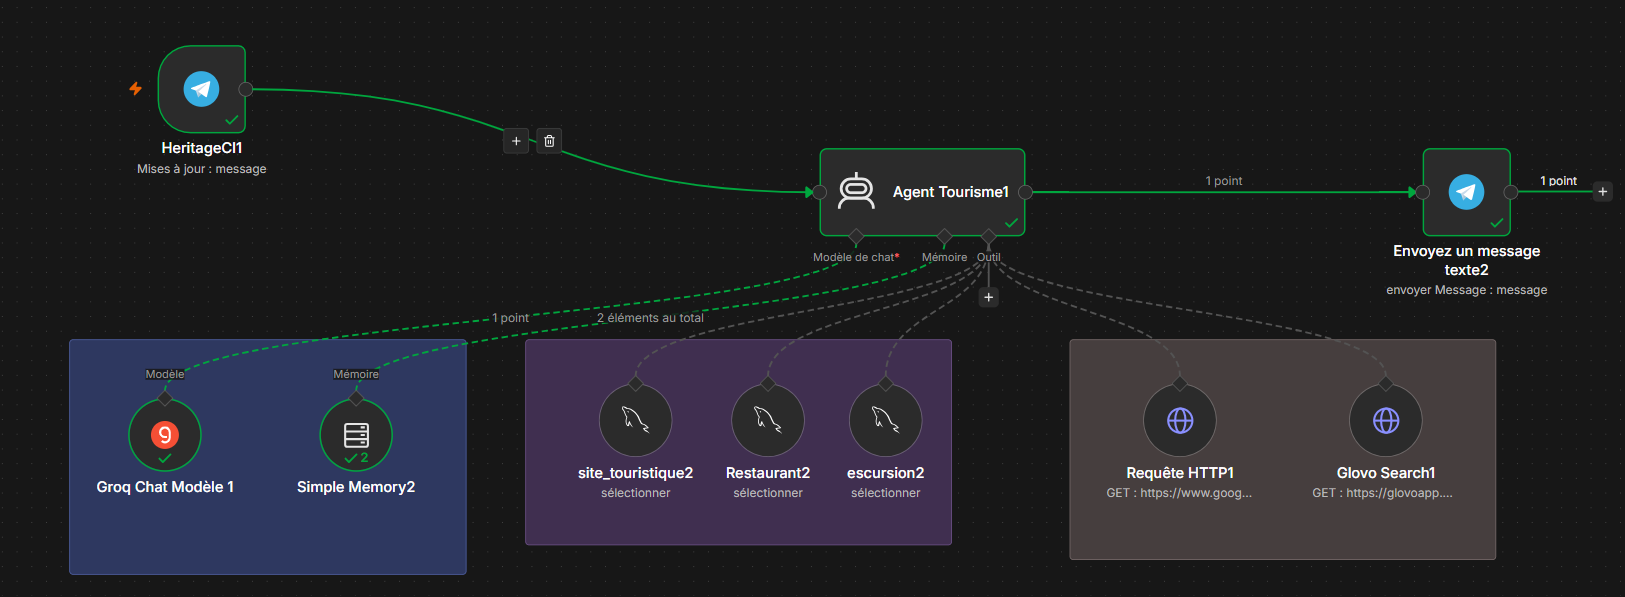Click the Mémoire connector diamond on agent
The height and width of the screenshot is (597, 1625).
[x=945, y=237]
